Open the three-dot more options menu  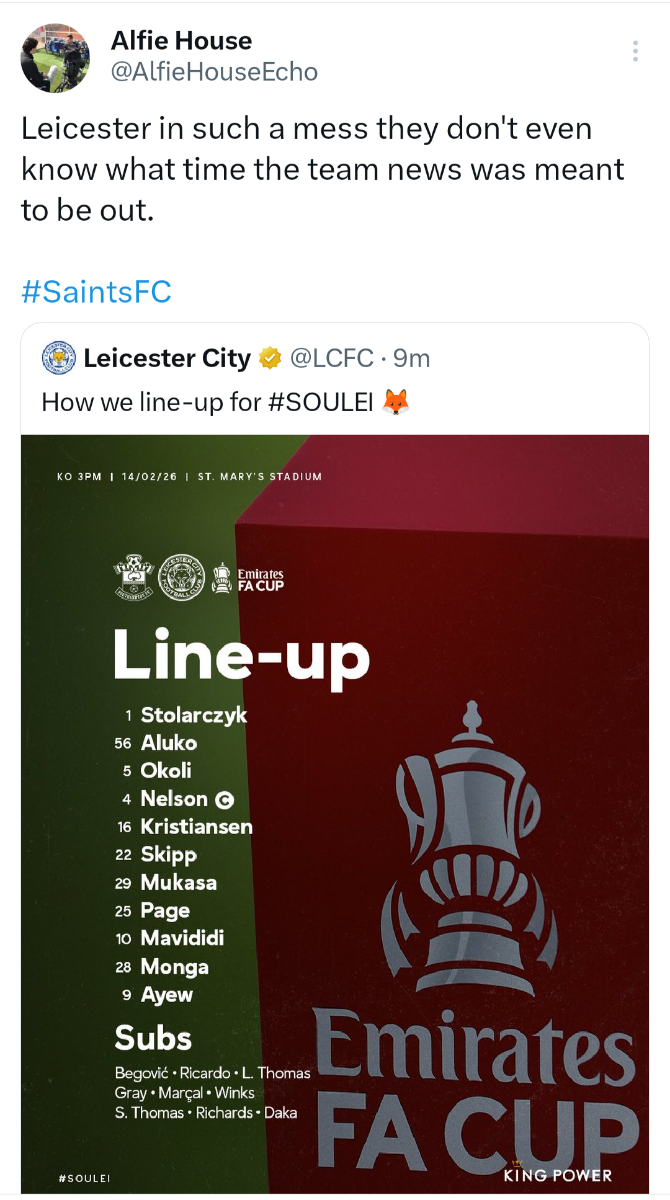(x=636, y=52)
